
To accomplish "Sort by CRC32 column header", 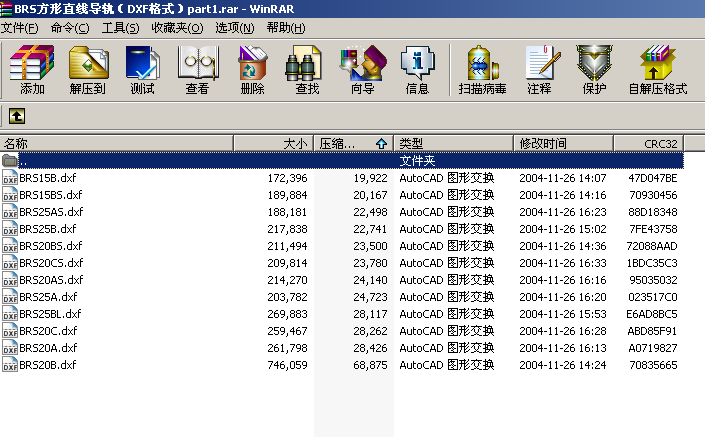I will coord(648,143).
